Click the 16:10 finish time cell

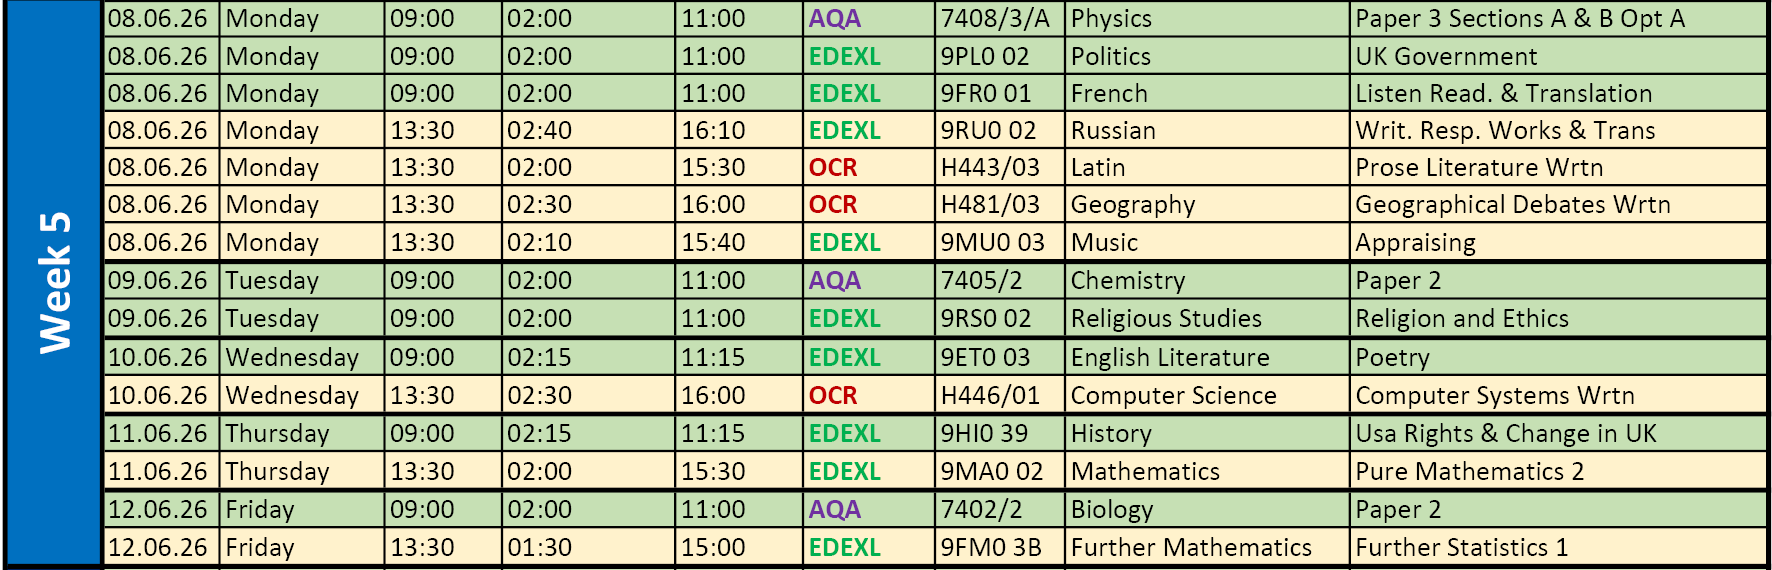click(713, 131)
